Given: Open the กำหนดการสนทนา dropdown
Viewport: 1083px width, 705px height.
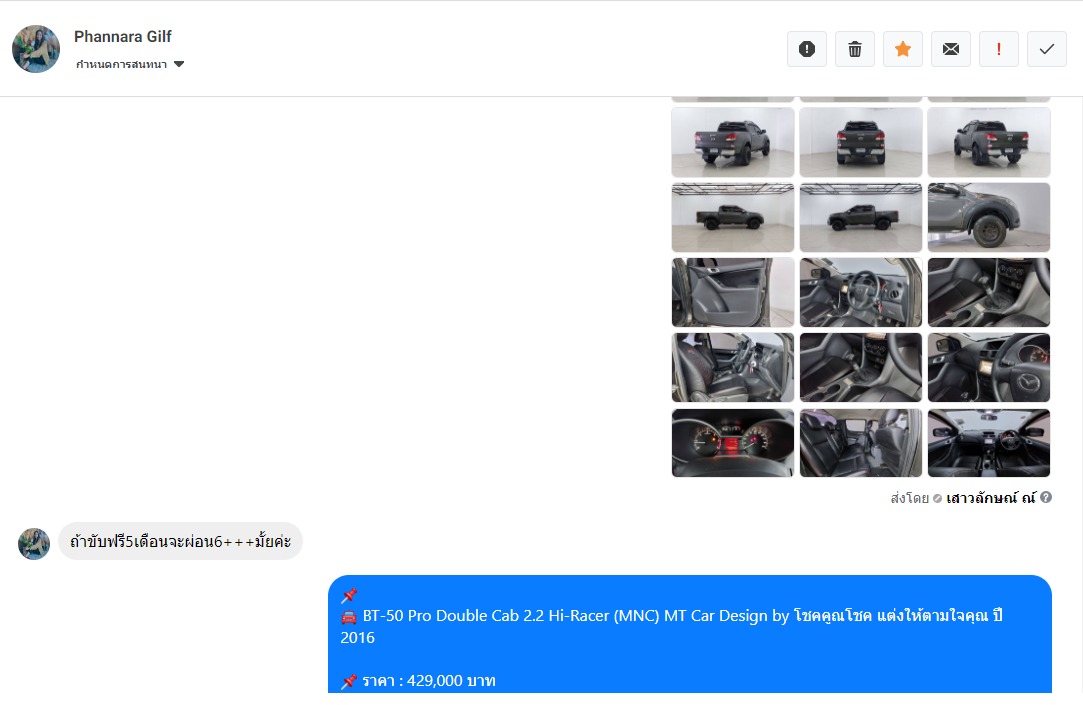Looking at the screenshot, I should (x=130, y=64).
